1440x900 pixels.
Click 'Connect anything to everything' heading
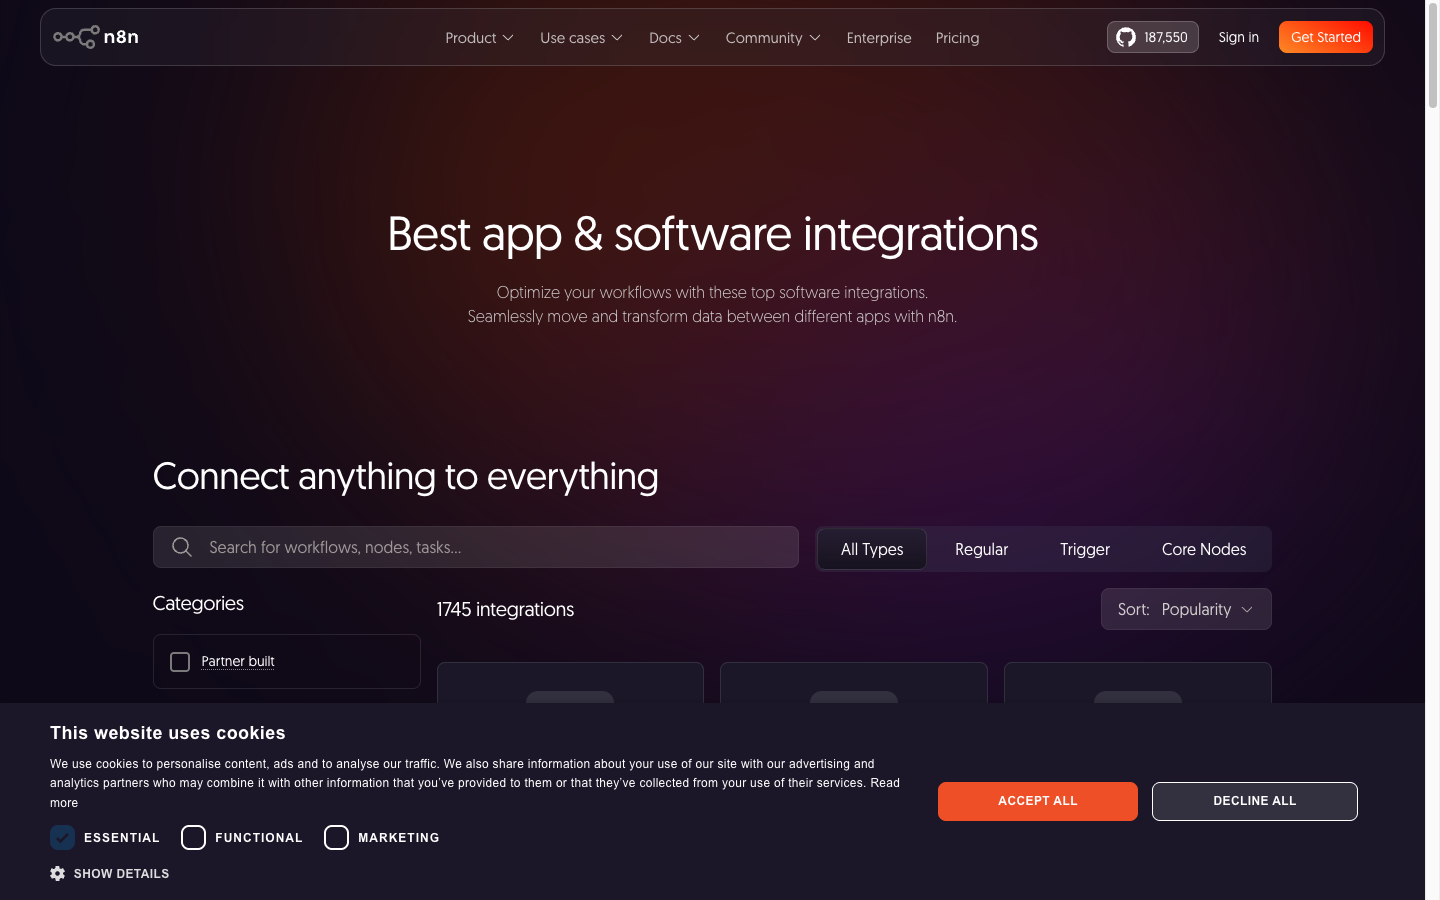pyautogui.click(x=405, y=476)
